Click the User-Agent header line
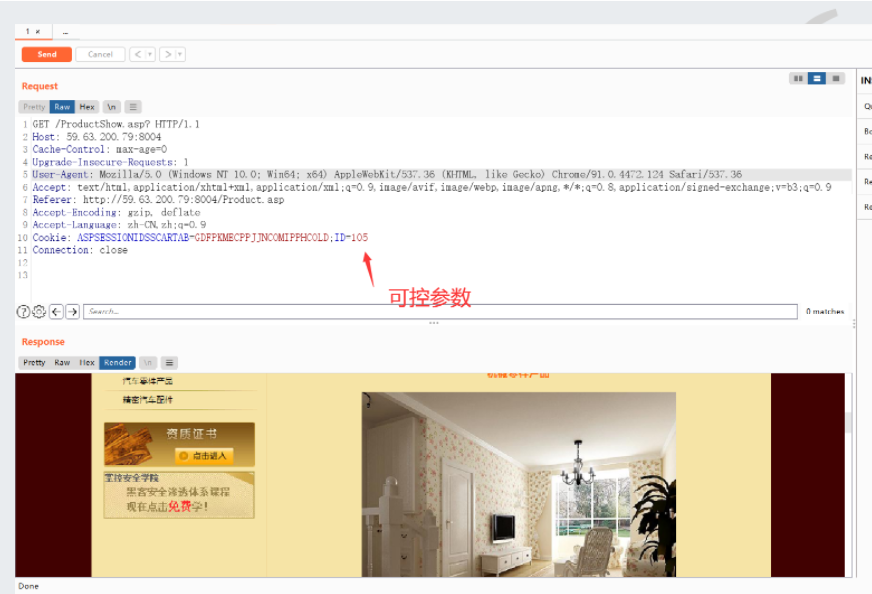872x594 pixels. pyautogui.click(x=387, y=175)
